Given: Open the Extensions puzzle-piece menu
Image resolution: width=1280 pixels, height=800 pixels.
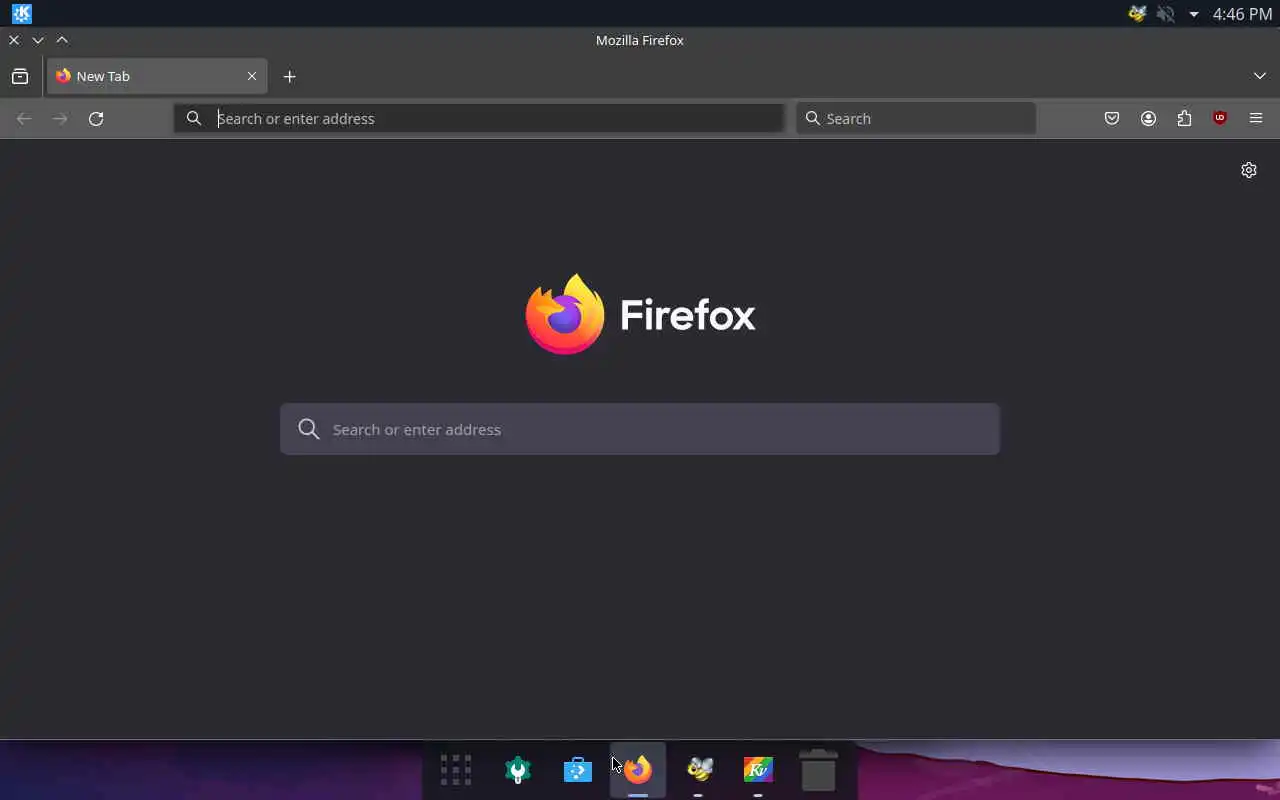Looking at the screenshot, I should (1184, 118).
